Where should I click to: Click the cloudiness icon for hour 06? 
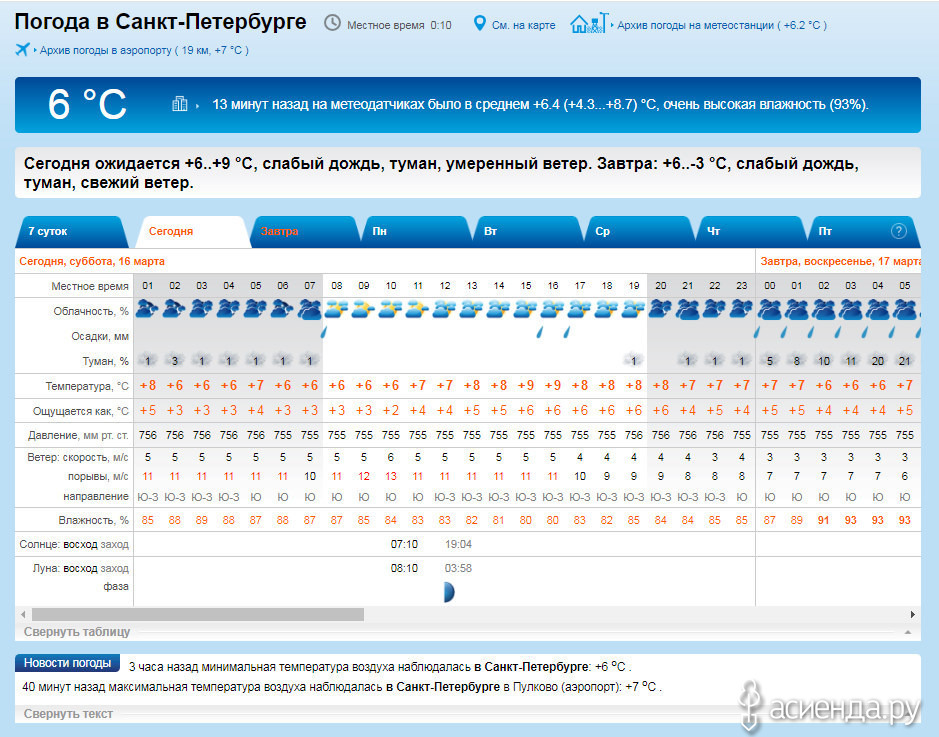click(282, 310)
